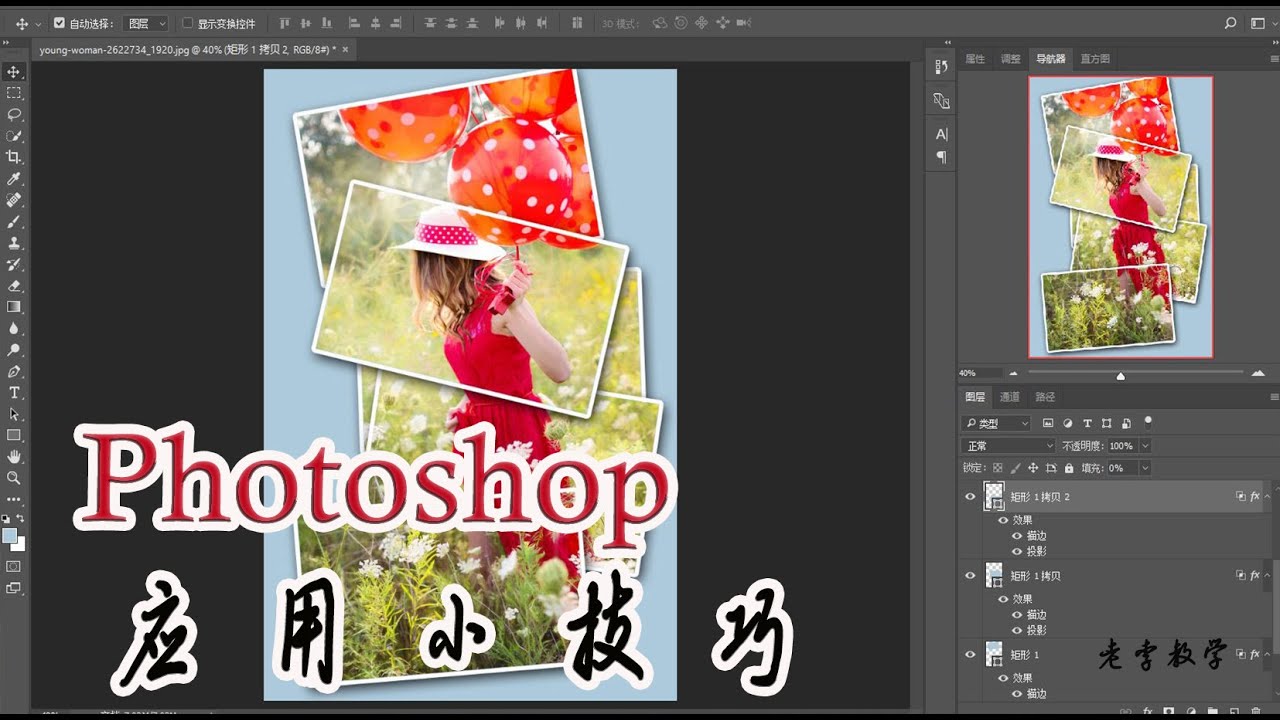Viewport: 1280px width, 720px height.
Task: Select the Horizontal Type tool
Action: (14, 392)
